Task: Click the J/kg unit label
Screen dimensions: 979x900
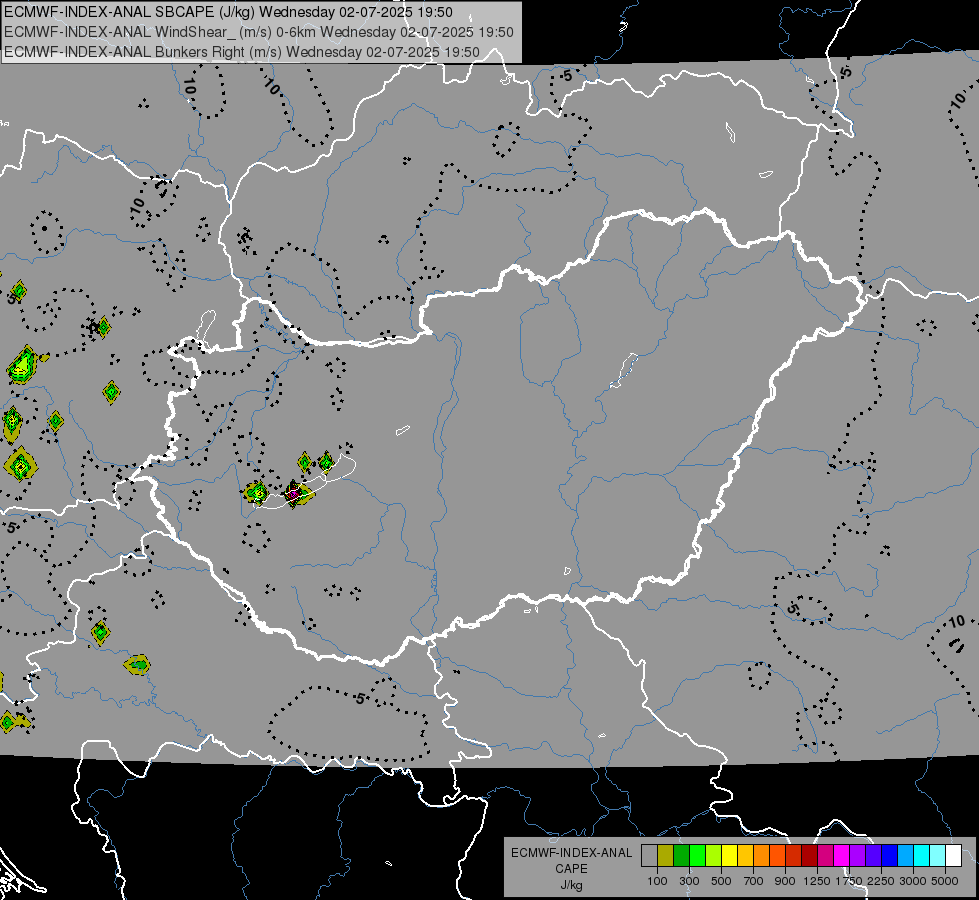Action: pyautogui.click(x=571, y=885)
